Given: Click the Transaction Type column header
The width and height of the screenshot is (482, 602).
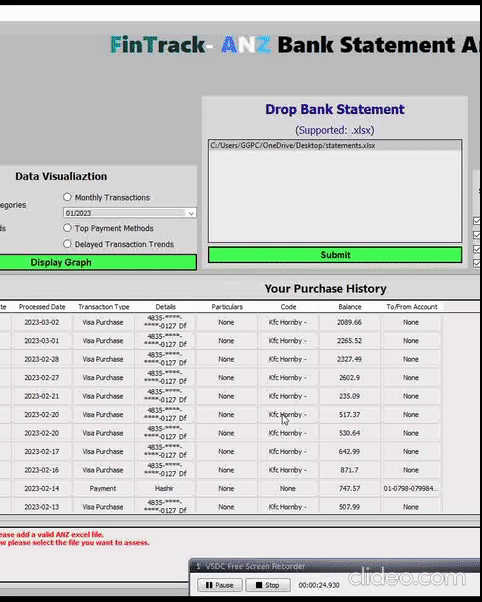Looking at the screenshot, I should coord(104,307).
